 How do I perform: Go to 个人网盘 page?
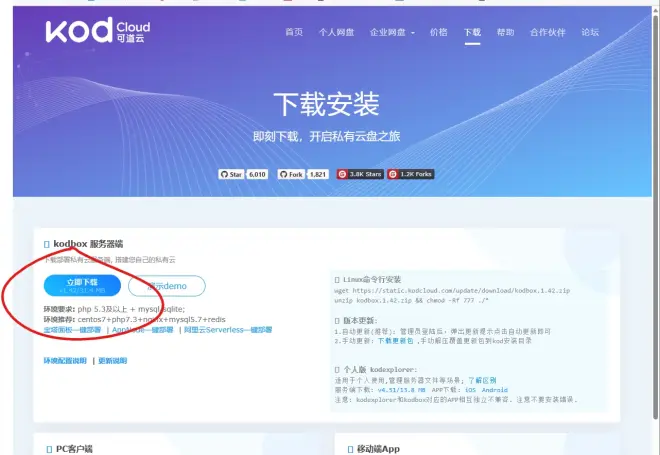point(336,32)
